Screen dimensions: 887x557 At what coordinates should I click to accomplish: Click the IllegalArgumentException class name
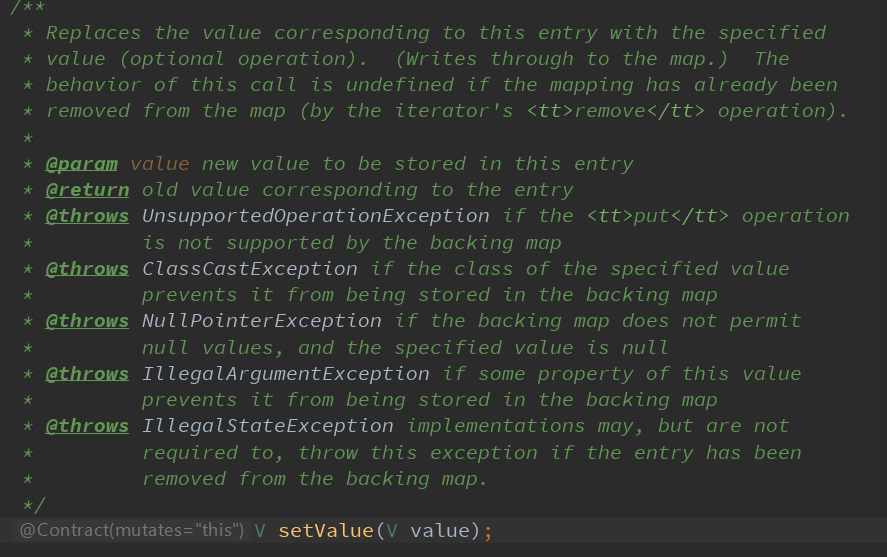point(285,374)
